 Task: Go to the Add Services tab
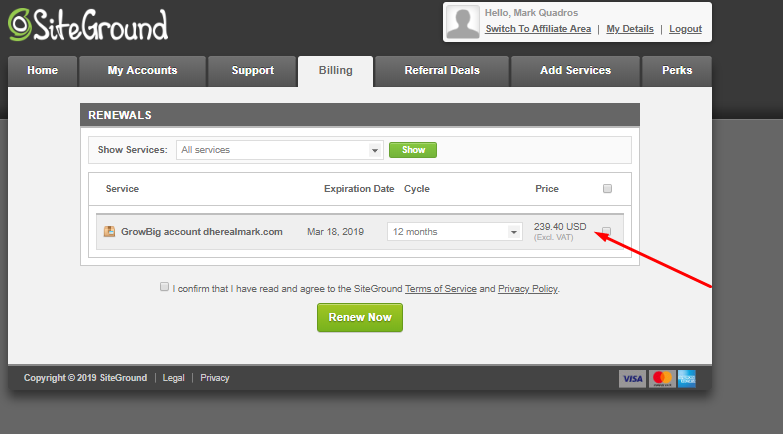575,71
